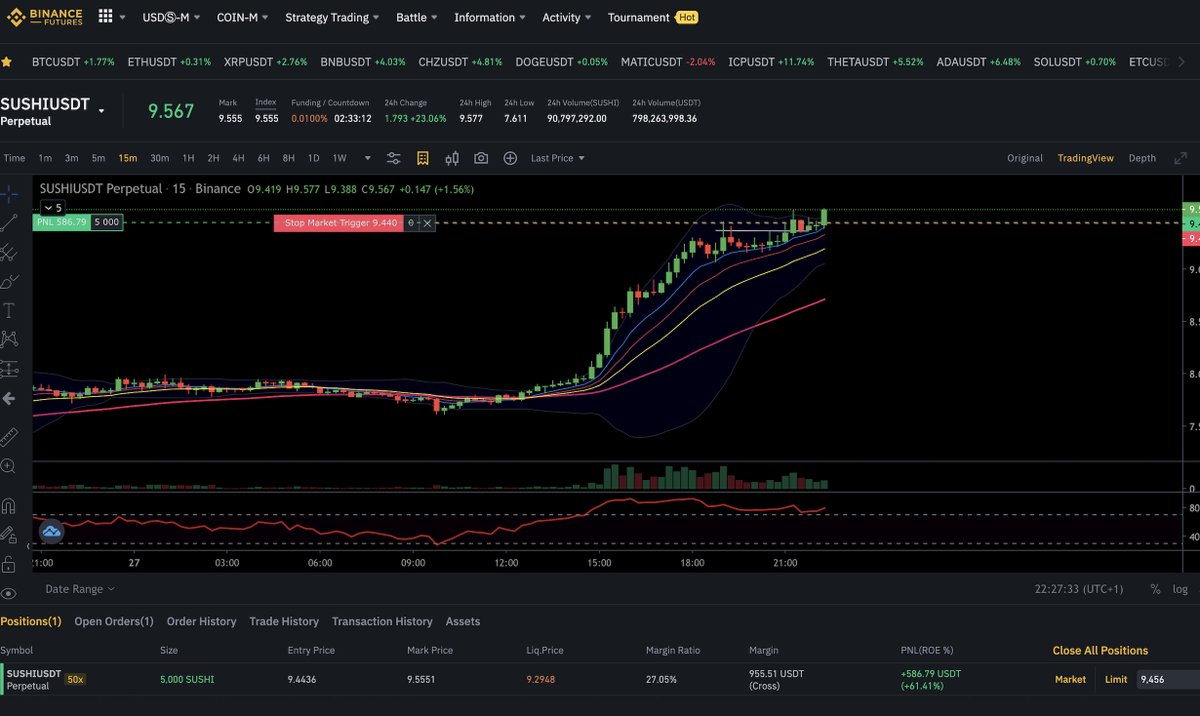Select the ruler measure tool
The height and width of the screenshot is (716, 1200).
(x=9, y=436)
